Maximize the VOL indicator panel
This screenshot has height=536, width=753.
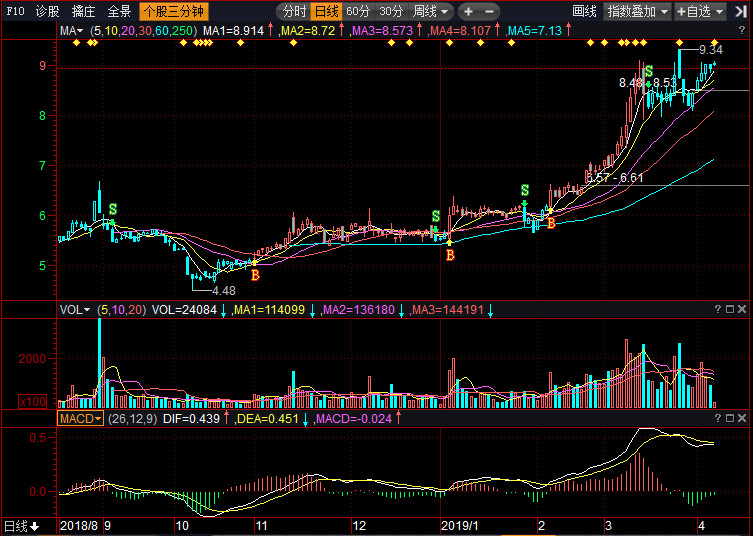(x=728, y=311)
